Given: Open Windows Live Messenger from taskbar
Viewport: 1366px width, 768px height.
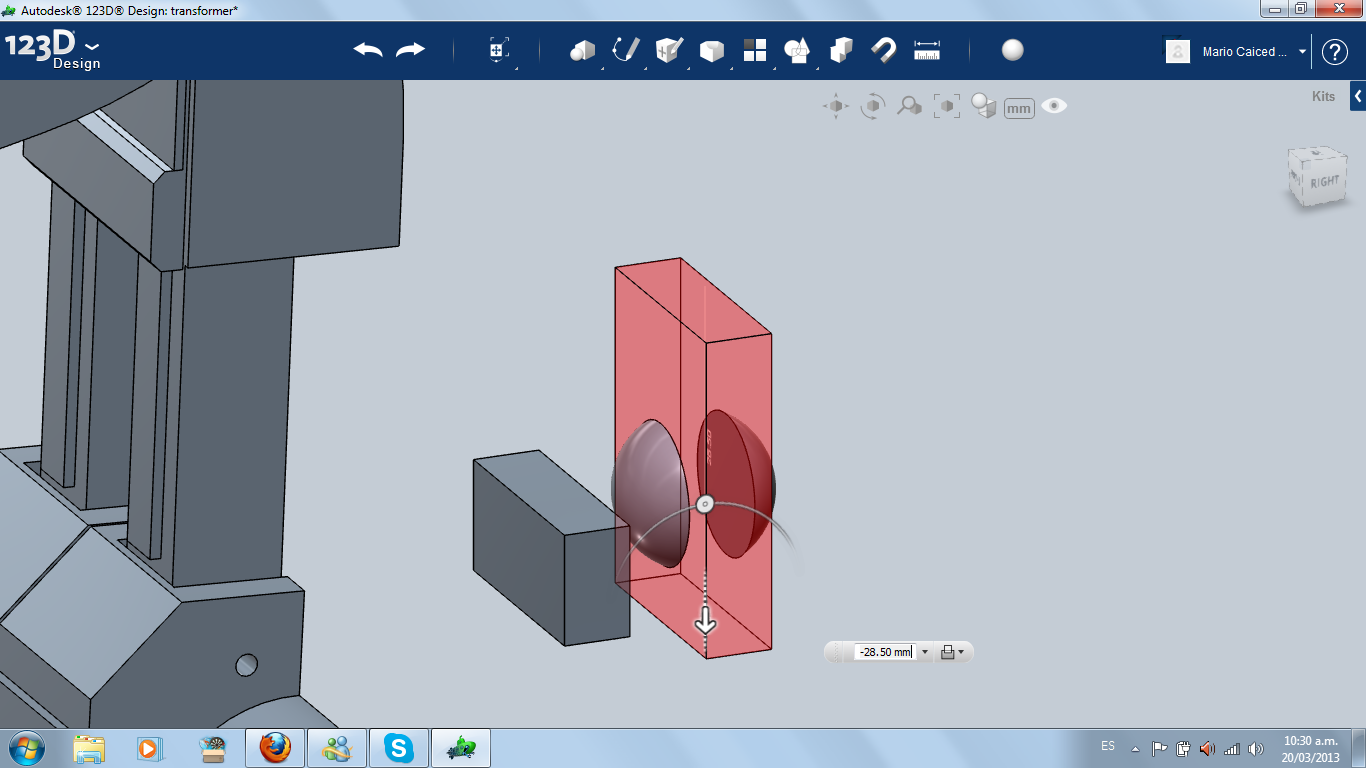Looking at the screenshot, I should (337, 748).
